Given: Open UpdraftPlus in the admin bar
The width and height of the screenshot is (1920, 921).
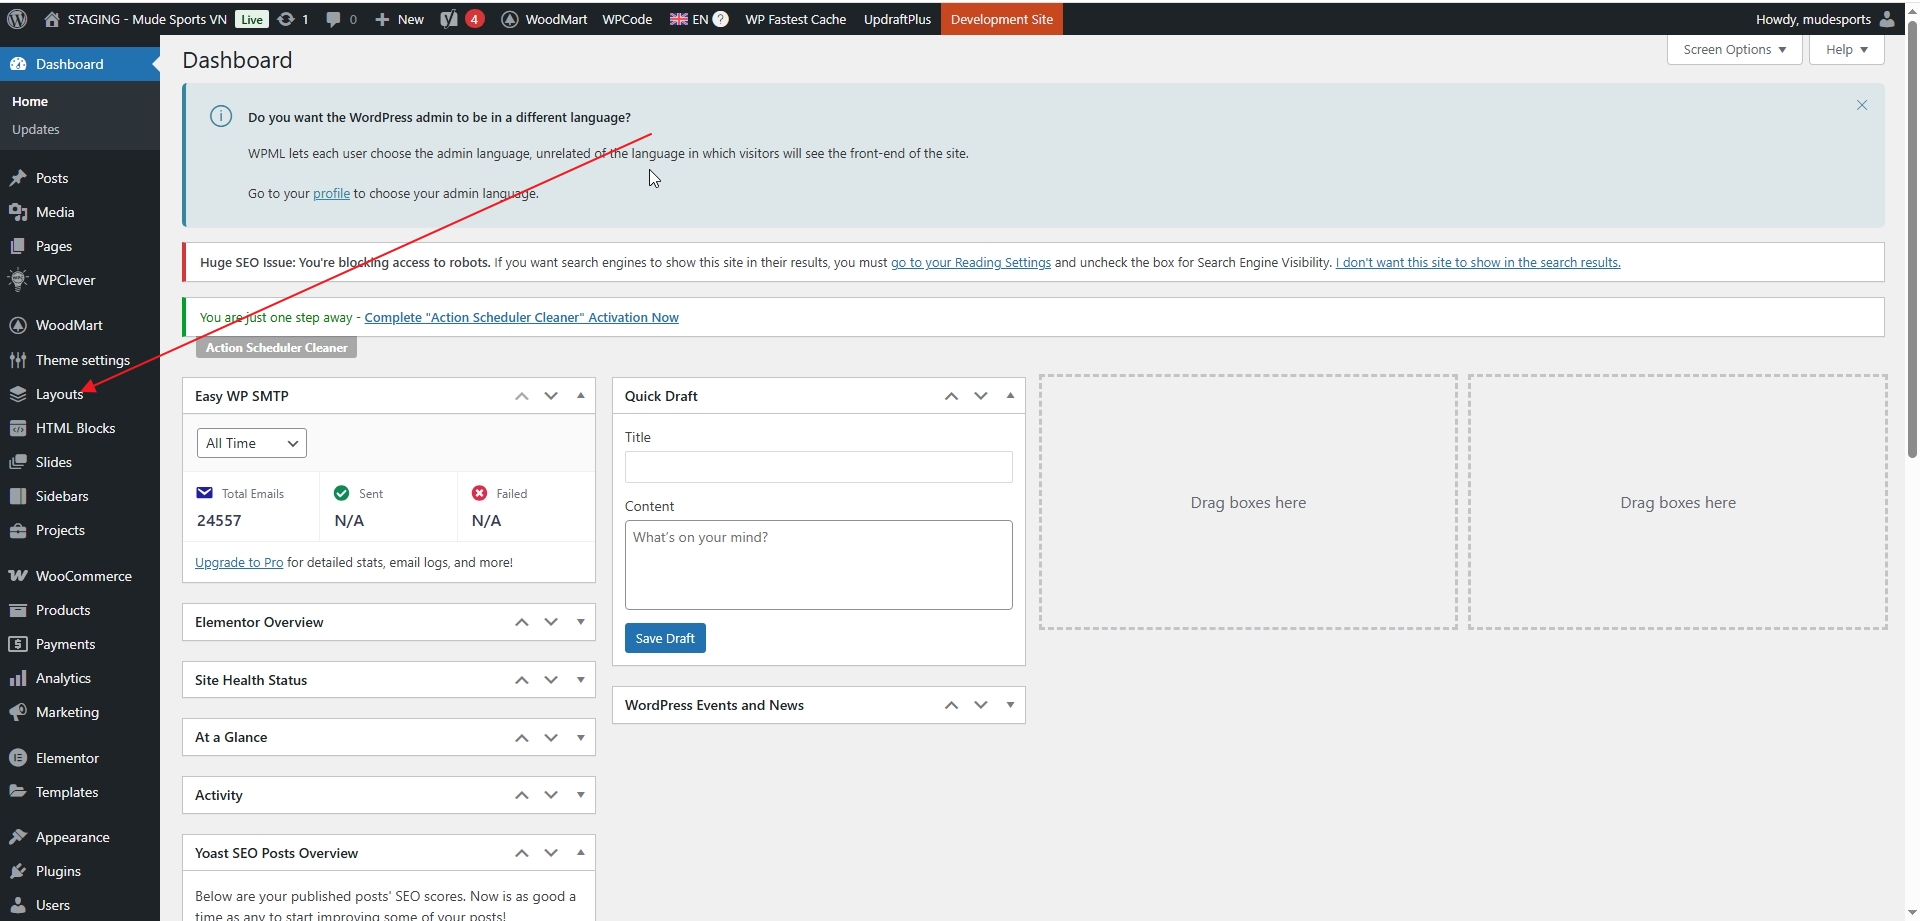Looking at the screenshot, I should tap(897, 19).
